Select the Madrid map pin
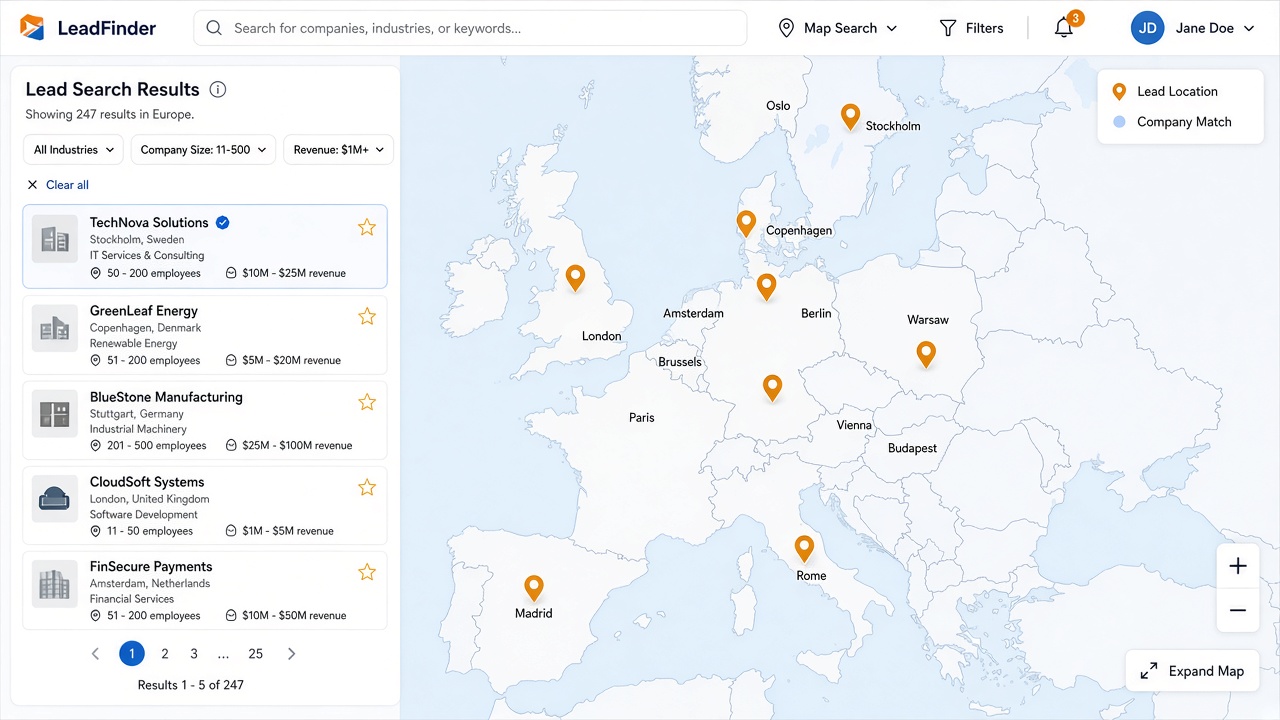Image resolution: width=1280 pixels, height=720 pixels. (x=534, y=587)
